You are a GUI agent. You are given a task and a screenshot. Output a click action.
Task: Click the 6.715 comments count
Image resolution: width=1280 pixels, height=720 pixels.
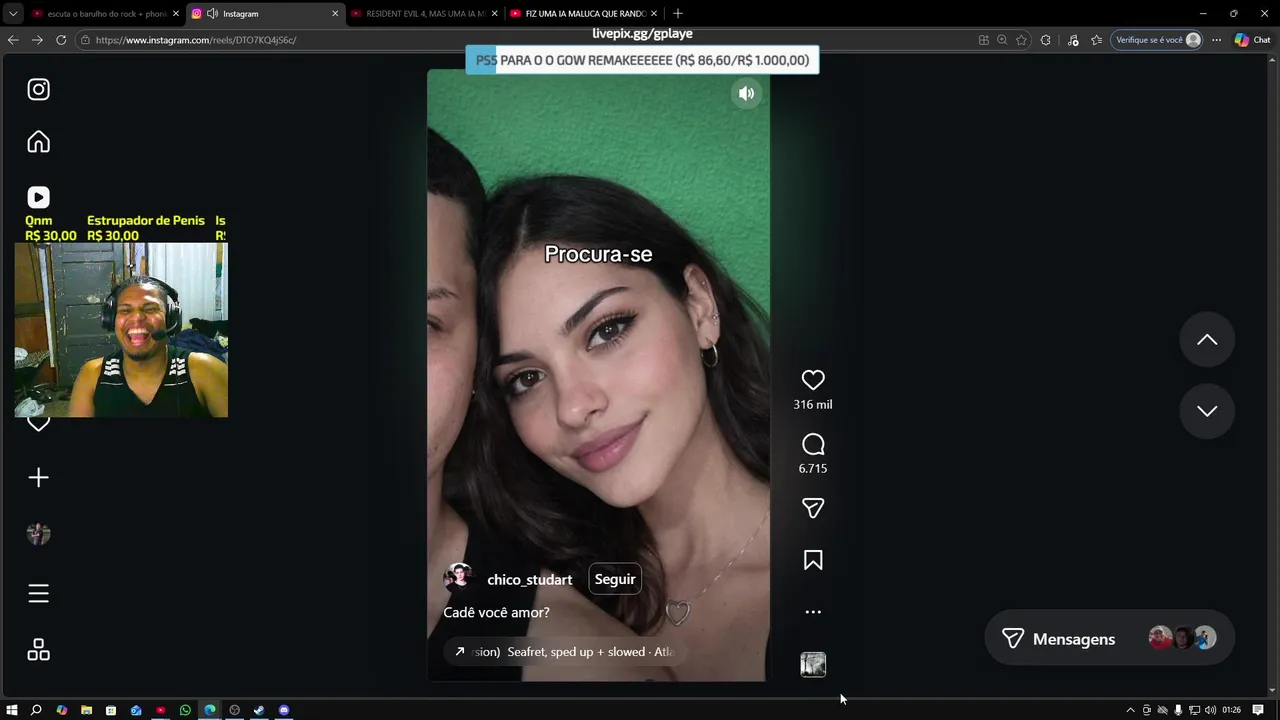pos(813,469)
